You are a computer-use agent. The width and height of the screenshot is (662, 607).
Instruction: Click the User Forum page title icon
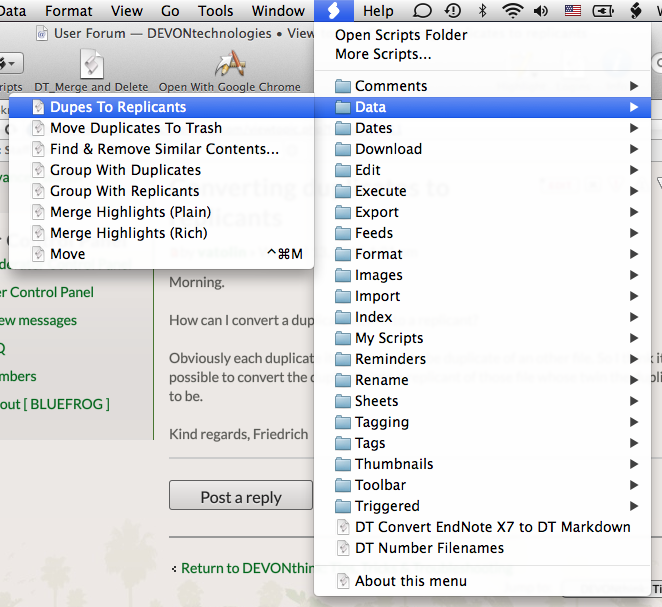pyautogui.click(x=42, y=34)
